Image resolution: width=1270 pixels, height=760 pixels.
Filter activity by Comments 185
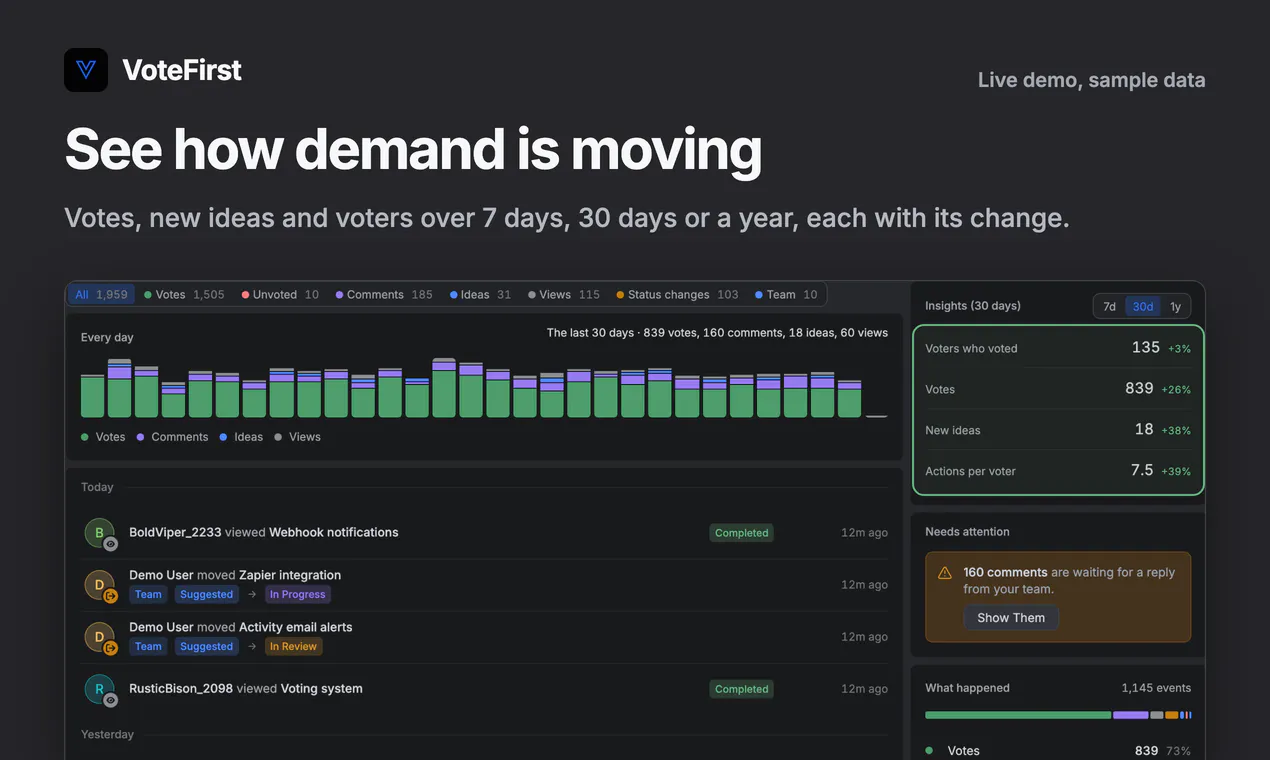point(384,295)
